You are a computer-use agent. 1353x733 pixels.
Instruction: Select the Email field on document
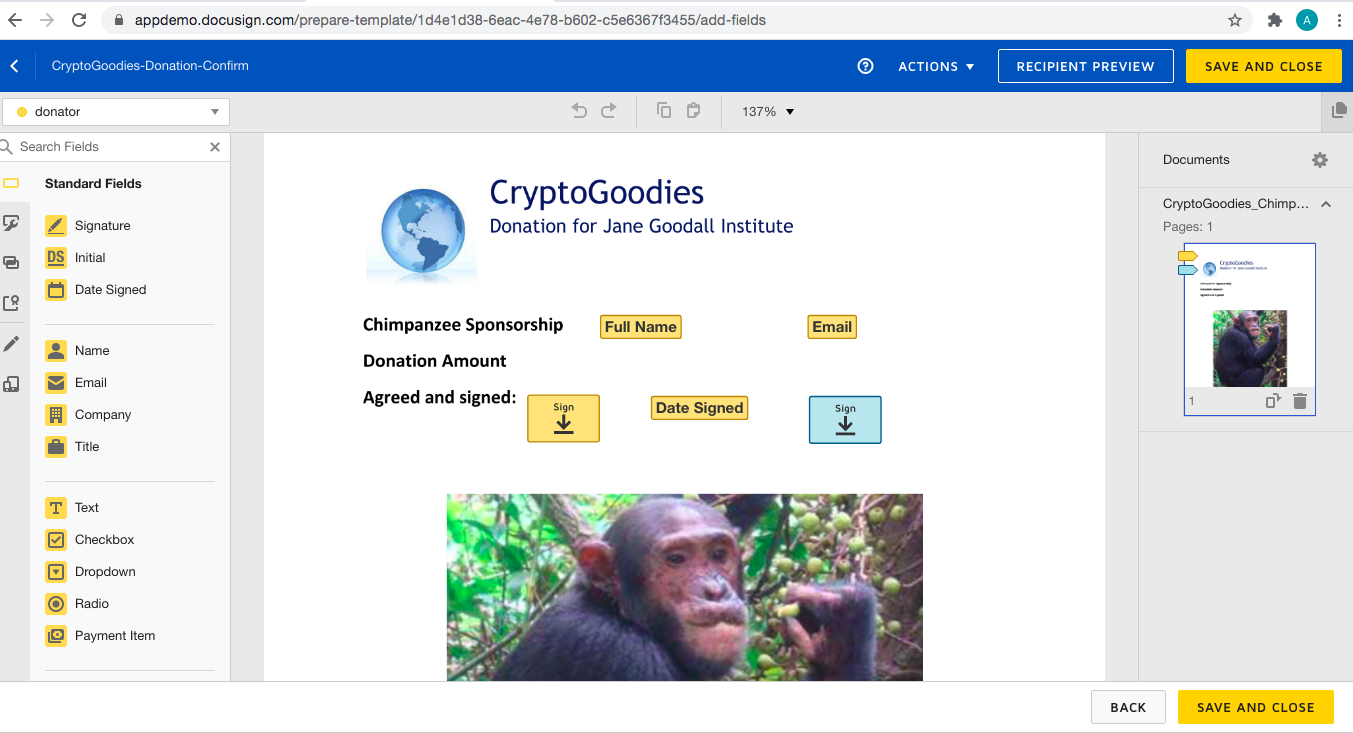[x=832, y=327]
